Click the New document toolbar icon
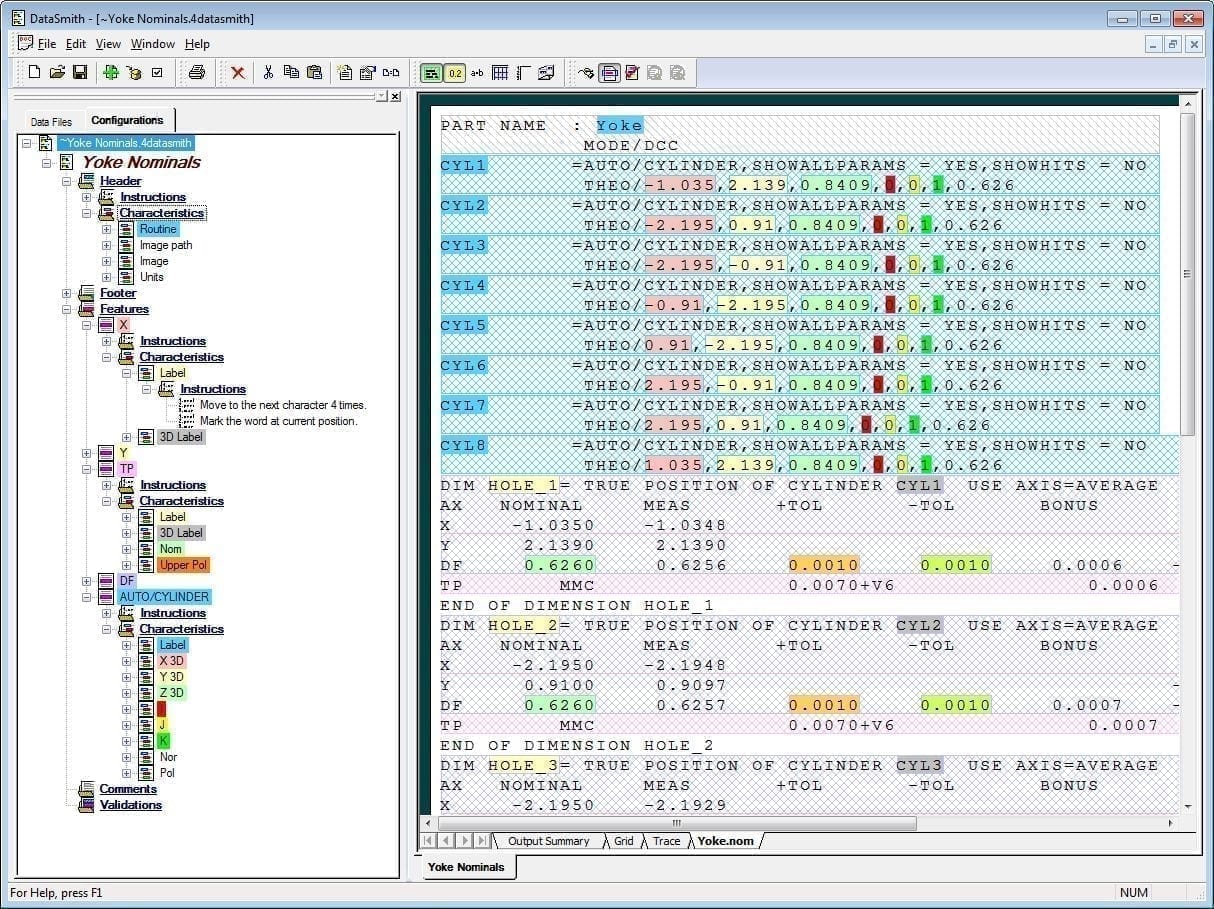 point(35,72)
